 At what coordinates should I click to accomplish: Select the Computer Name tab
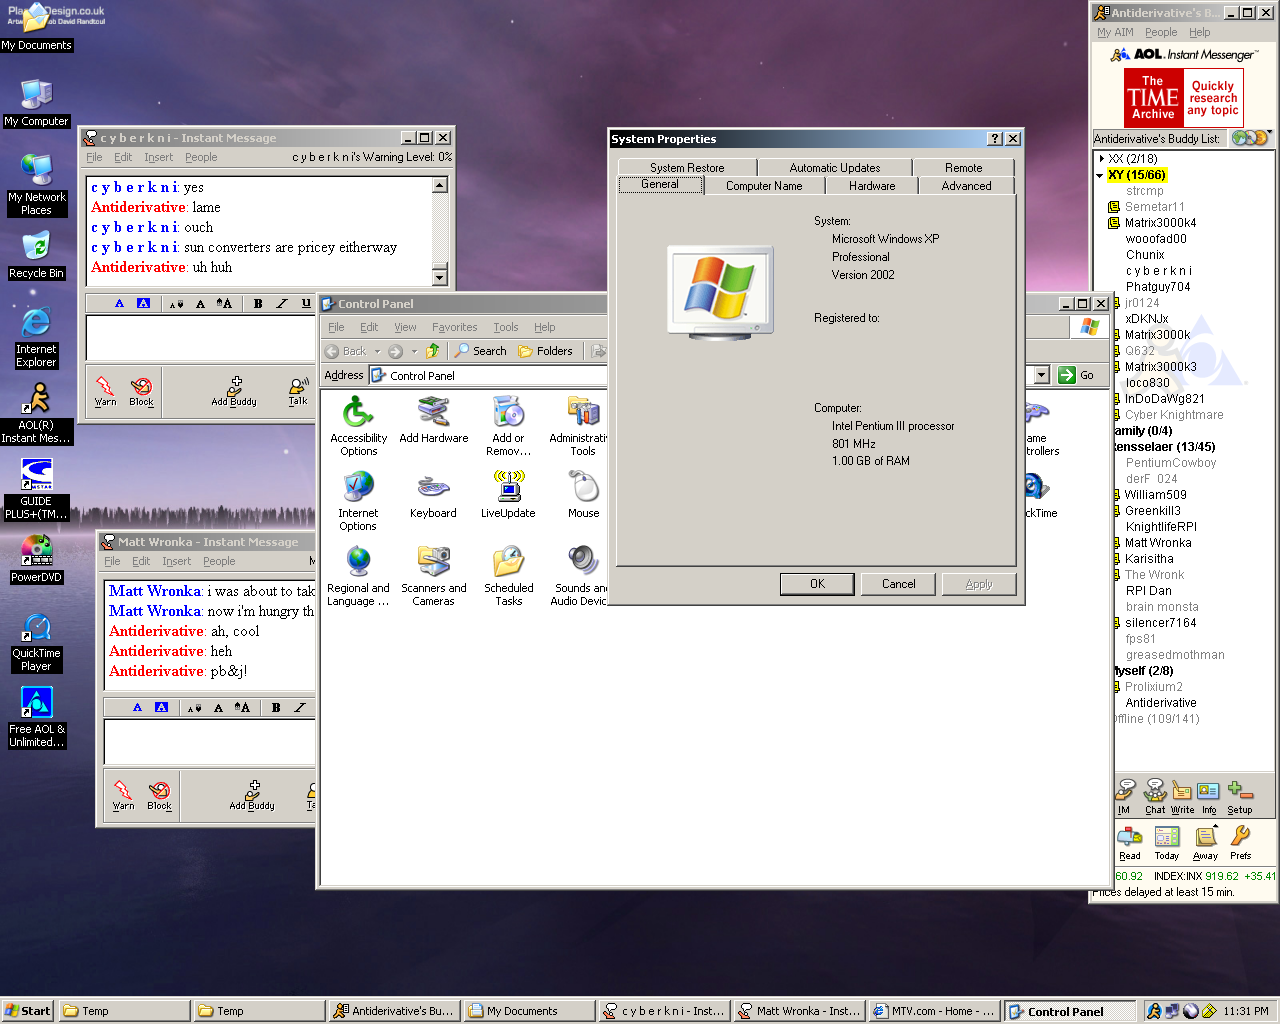click(x=764, y=186)
